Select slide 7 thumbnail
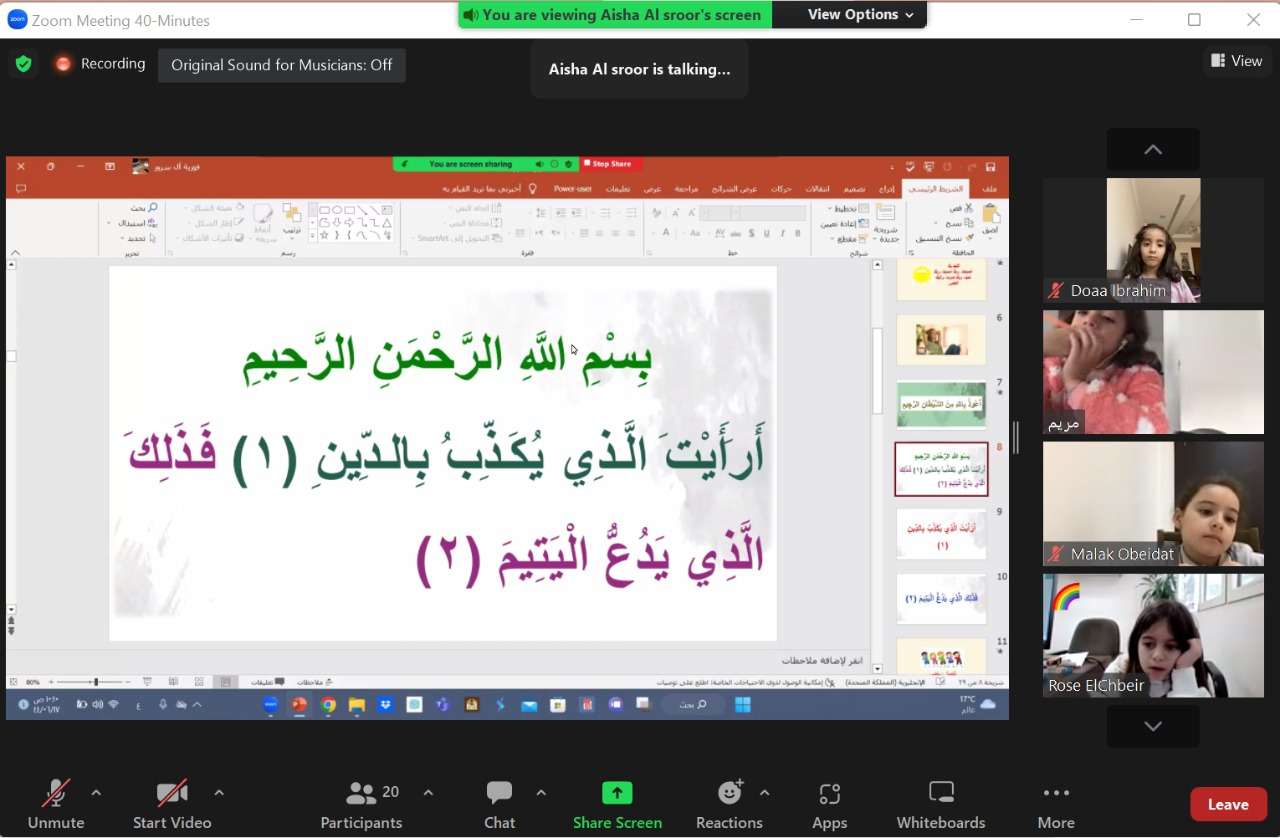This screenshot has height=838, width=1280. pos(941,405)
